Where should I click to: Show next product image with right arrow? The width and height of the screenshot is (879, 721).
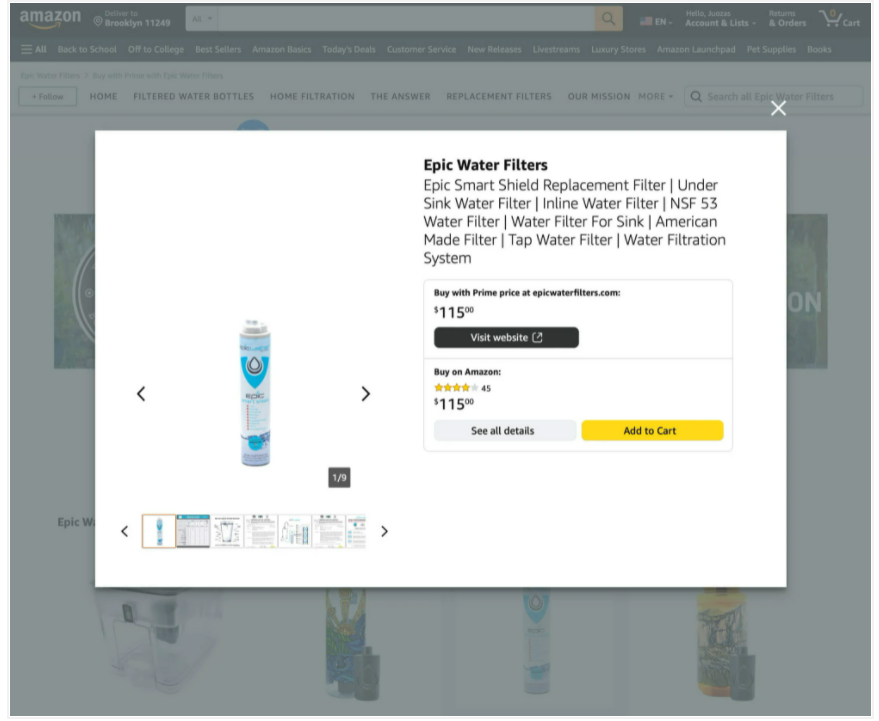pyautogui.click(x=365, y=394)
